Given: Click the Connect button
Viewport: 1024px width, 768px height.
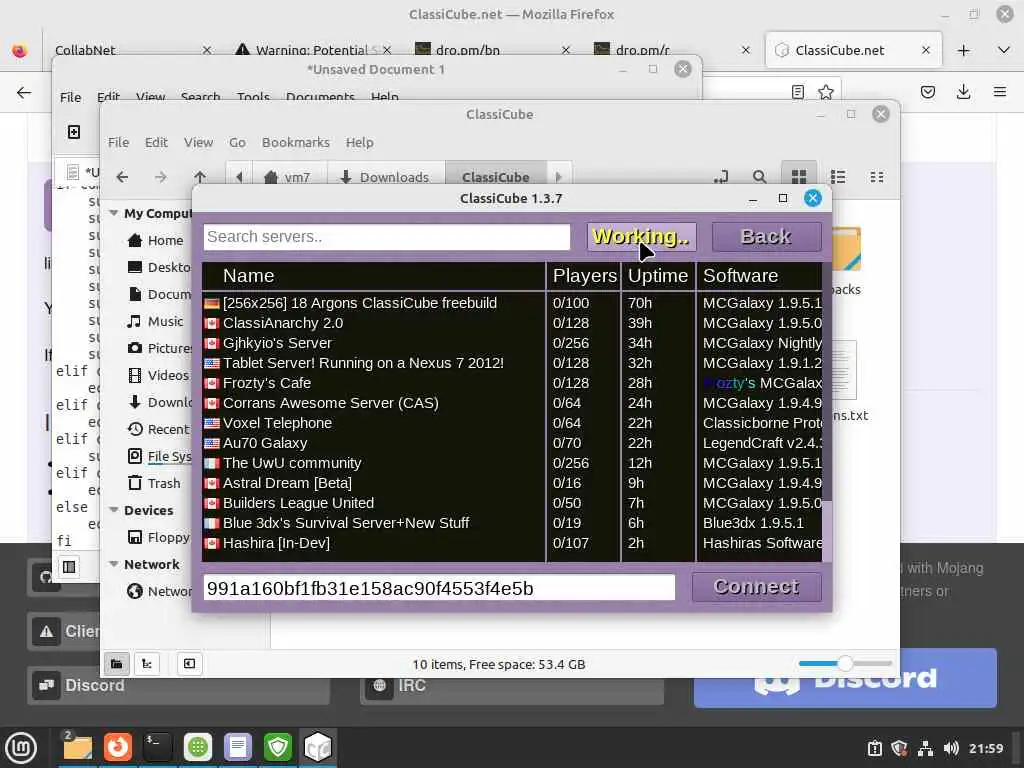Looking at the screenshot, I should (x=756, y=587).
